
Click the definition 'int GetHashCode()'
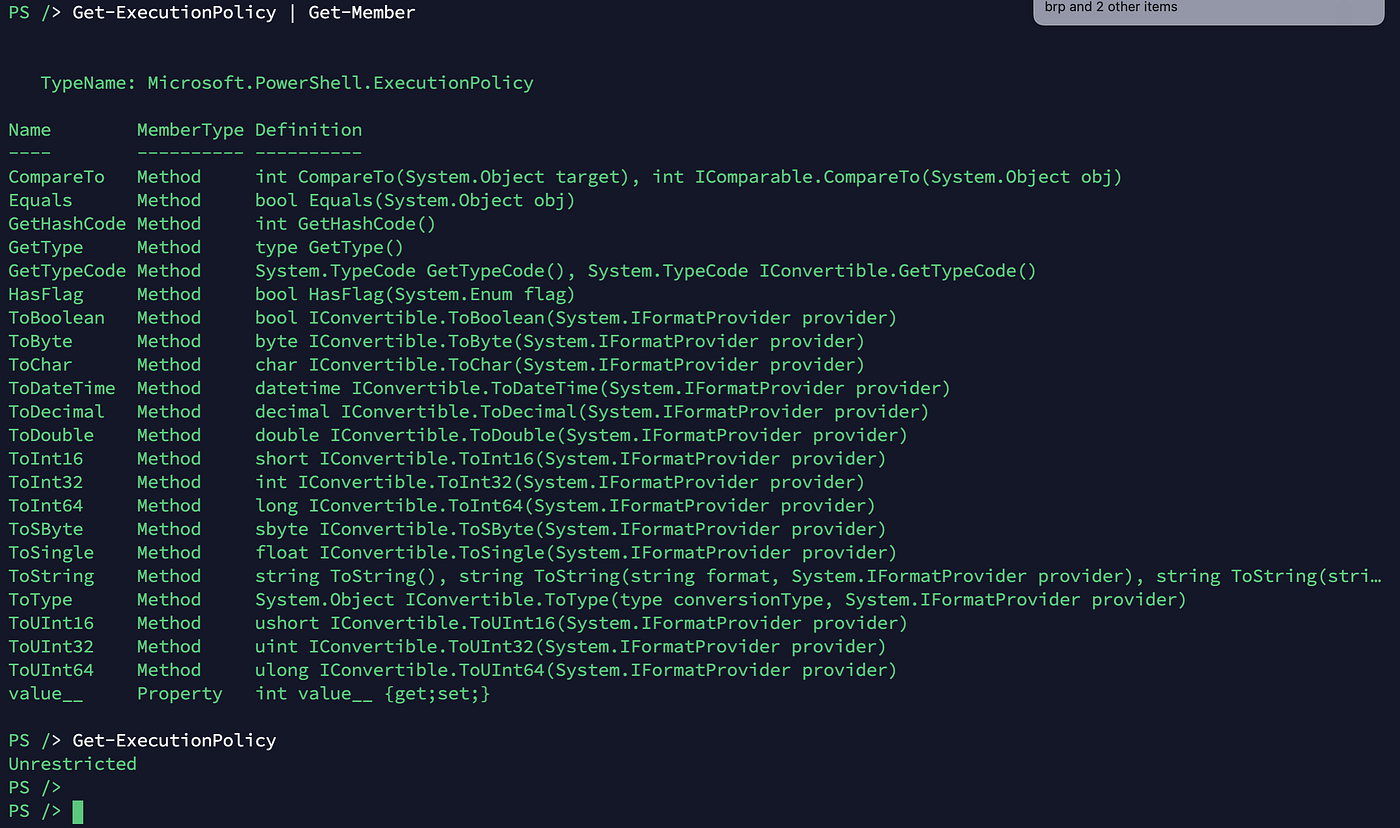[x=346, y=224]
